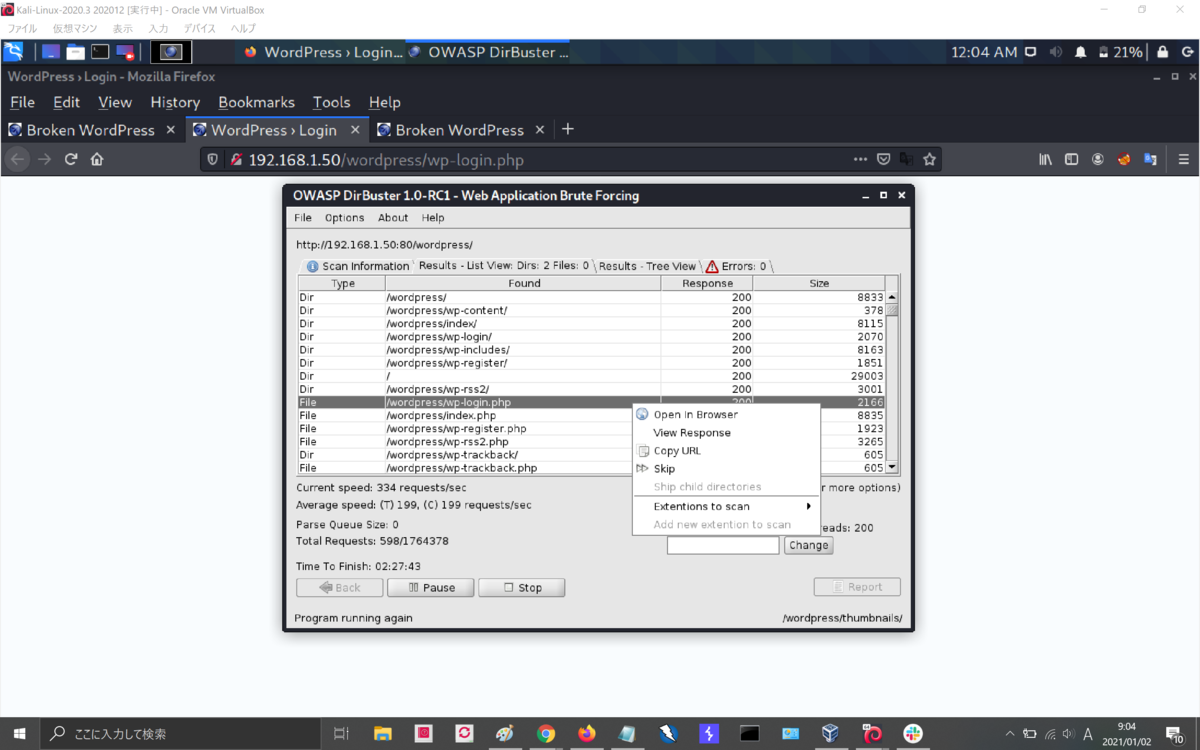Switch to Results - Tree View tab
This screenshot has width=1200, height=750.
coord(646,266)
